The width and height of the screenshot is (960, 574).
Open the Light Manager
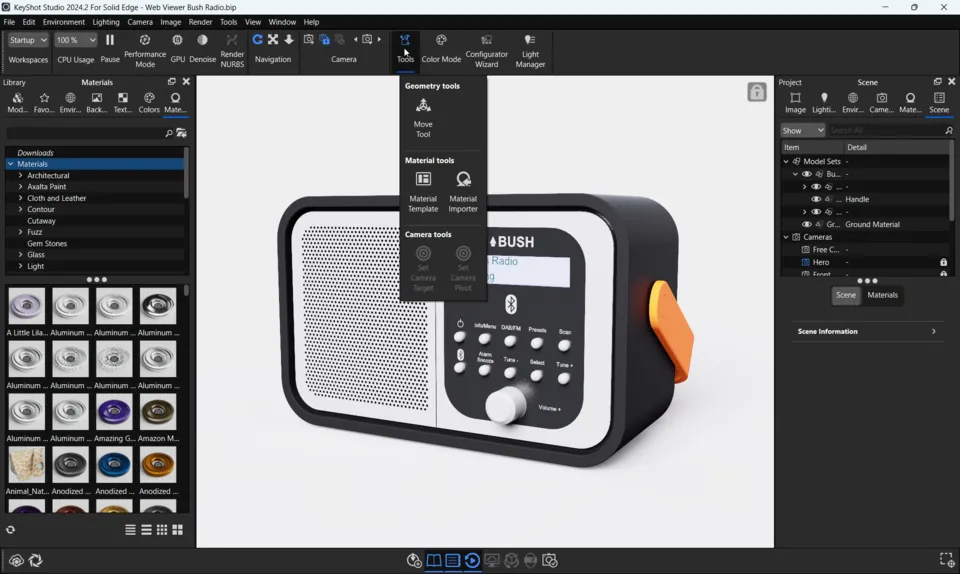530,50
